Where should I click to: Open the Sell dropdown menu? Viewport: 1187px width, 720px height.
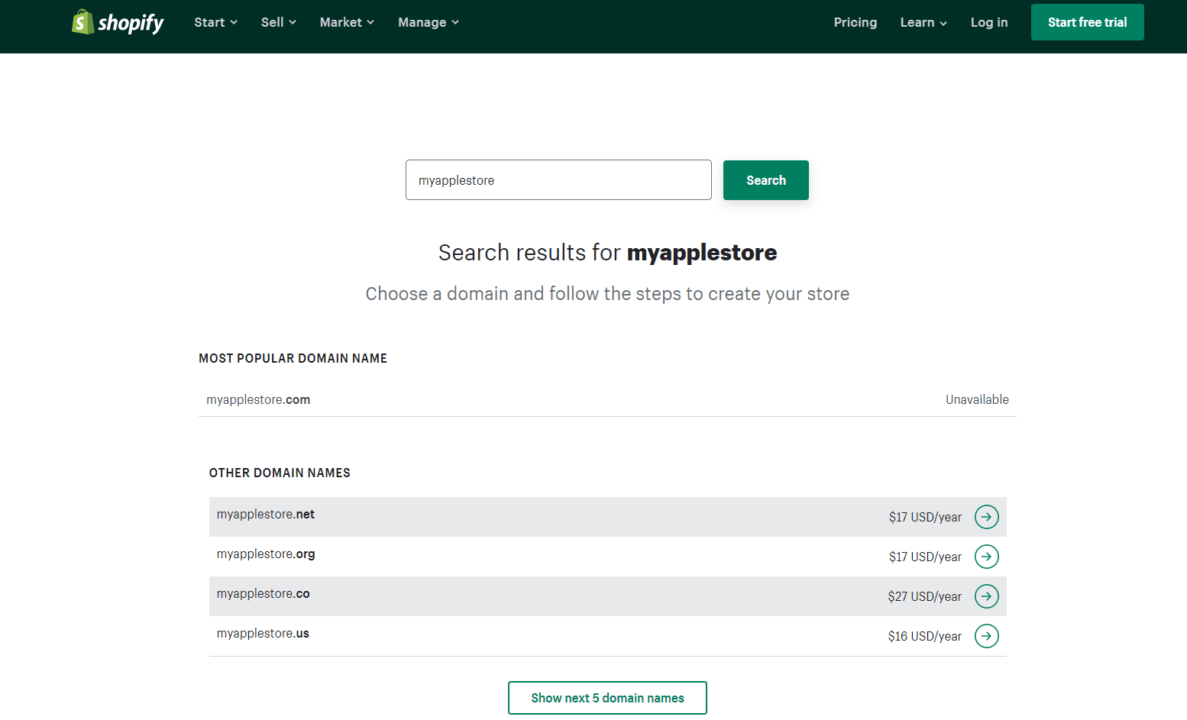click(x=278, y=22)
